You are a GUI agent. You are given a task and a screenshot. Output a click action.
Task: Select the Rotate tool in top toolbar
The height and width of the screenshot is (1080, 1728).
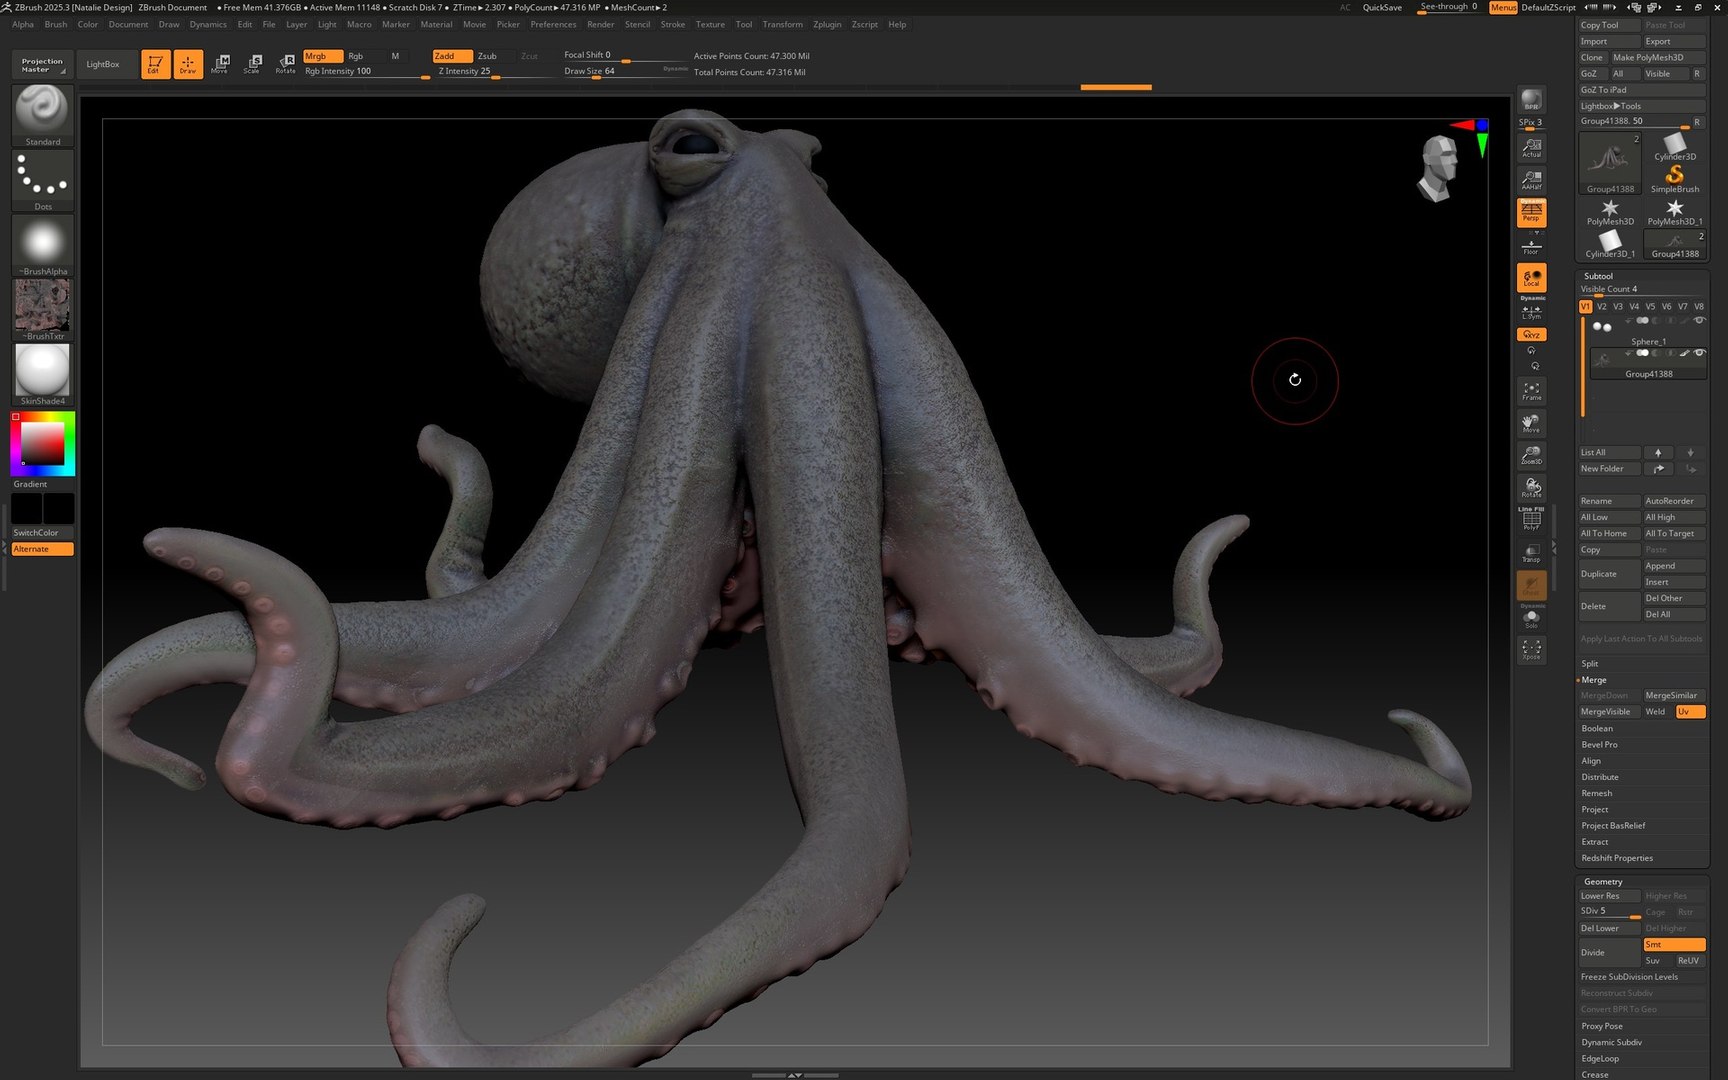(285, 64)
